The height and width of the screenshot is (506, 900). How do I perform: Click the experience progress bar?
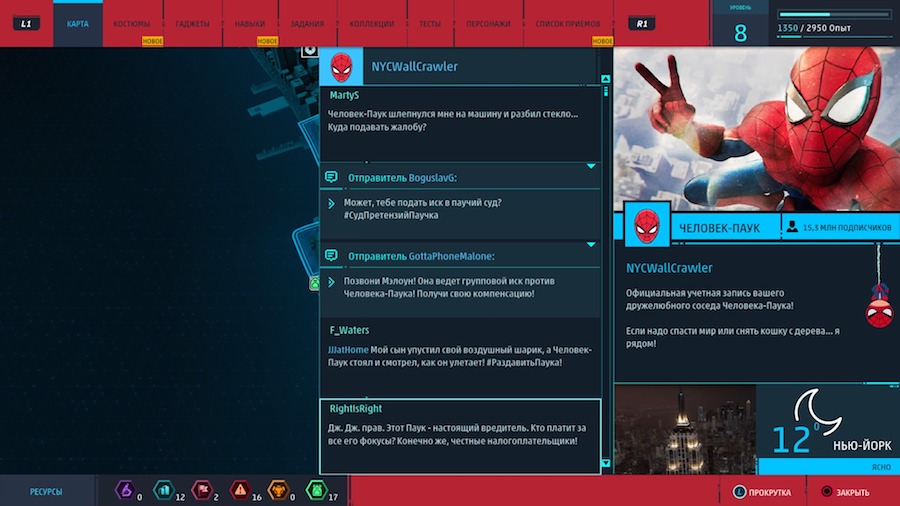(834, 14)
